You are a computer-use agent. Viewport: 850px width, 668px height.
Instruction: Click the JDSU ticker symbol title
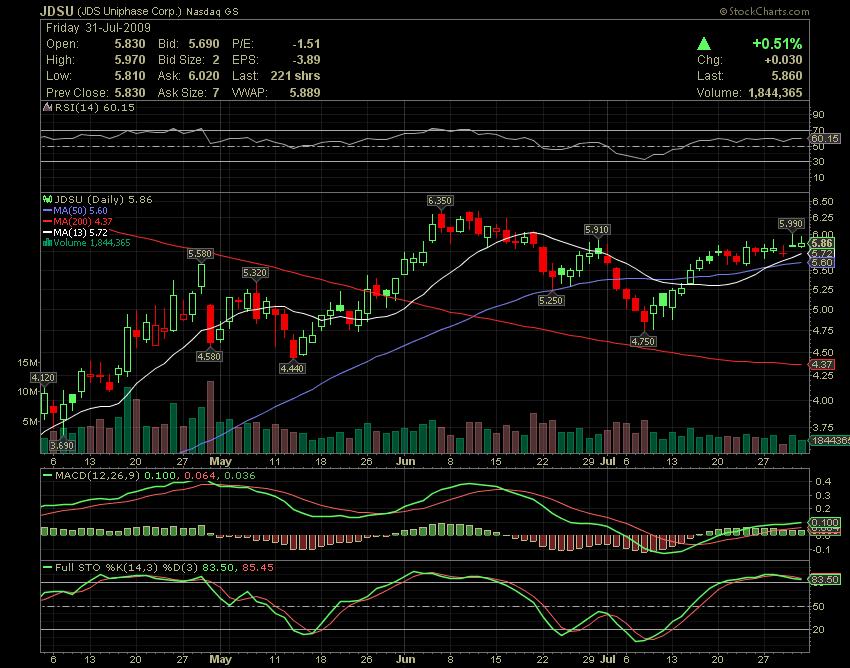click(x=57, y=11)
